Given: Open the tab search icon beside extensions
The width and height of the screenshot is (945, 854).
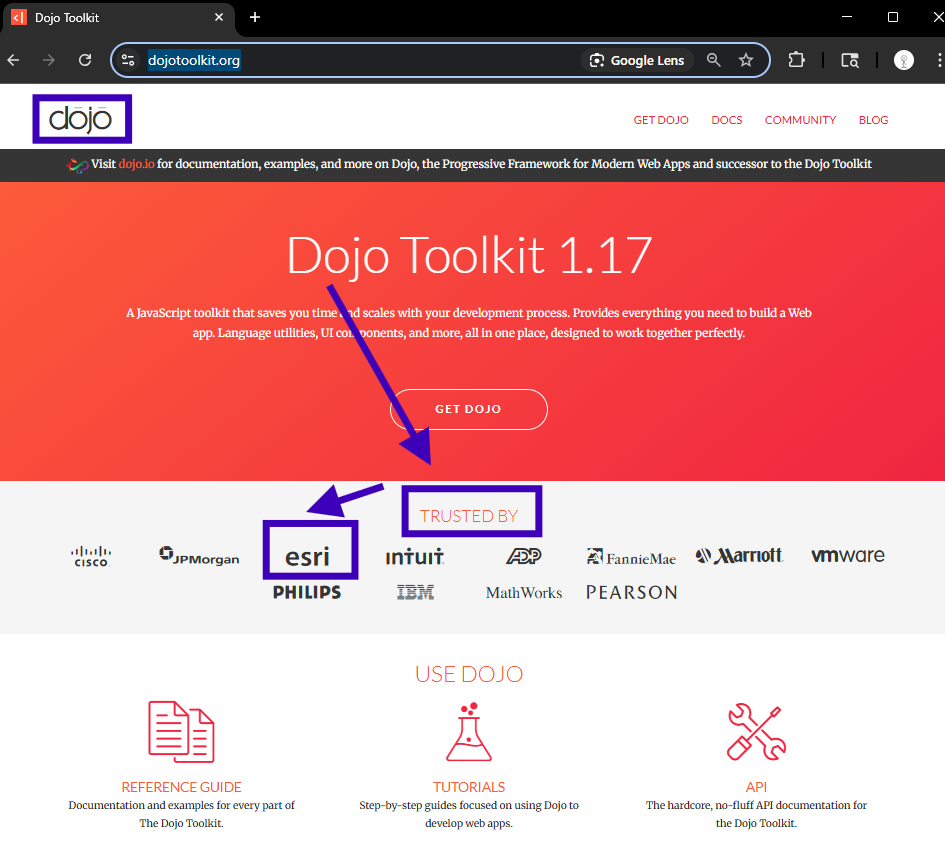Looking at the screenshot, I should pyautogui.click(x=850, y=60).
